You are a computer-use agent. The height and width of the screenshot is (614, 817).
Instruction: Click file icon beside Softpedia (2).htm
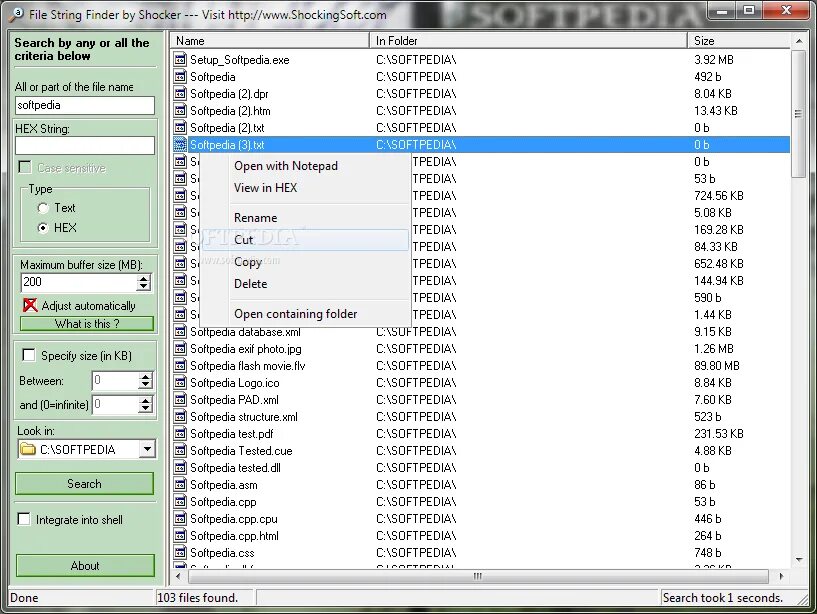coord(180,111)
